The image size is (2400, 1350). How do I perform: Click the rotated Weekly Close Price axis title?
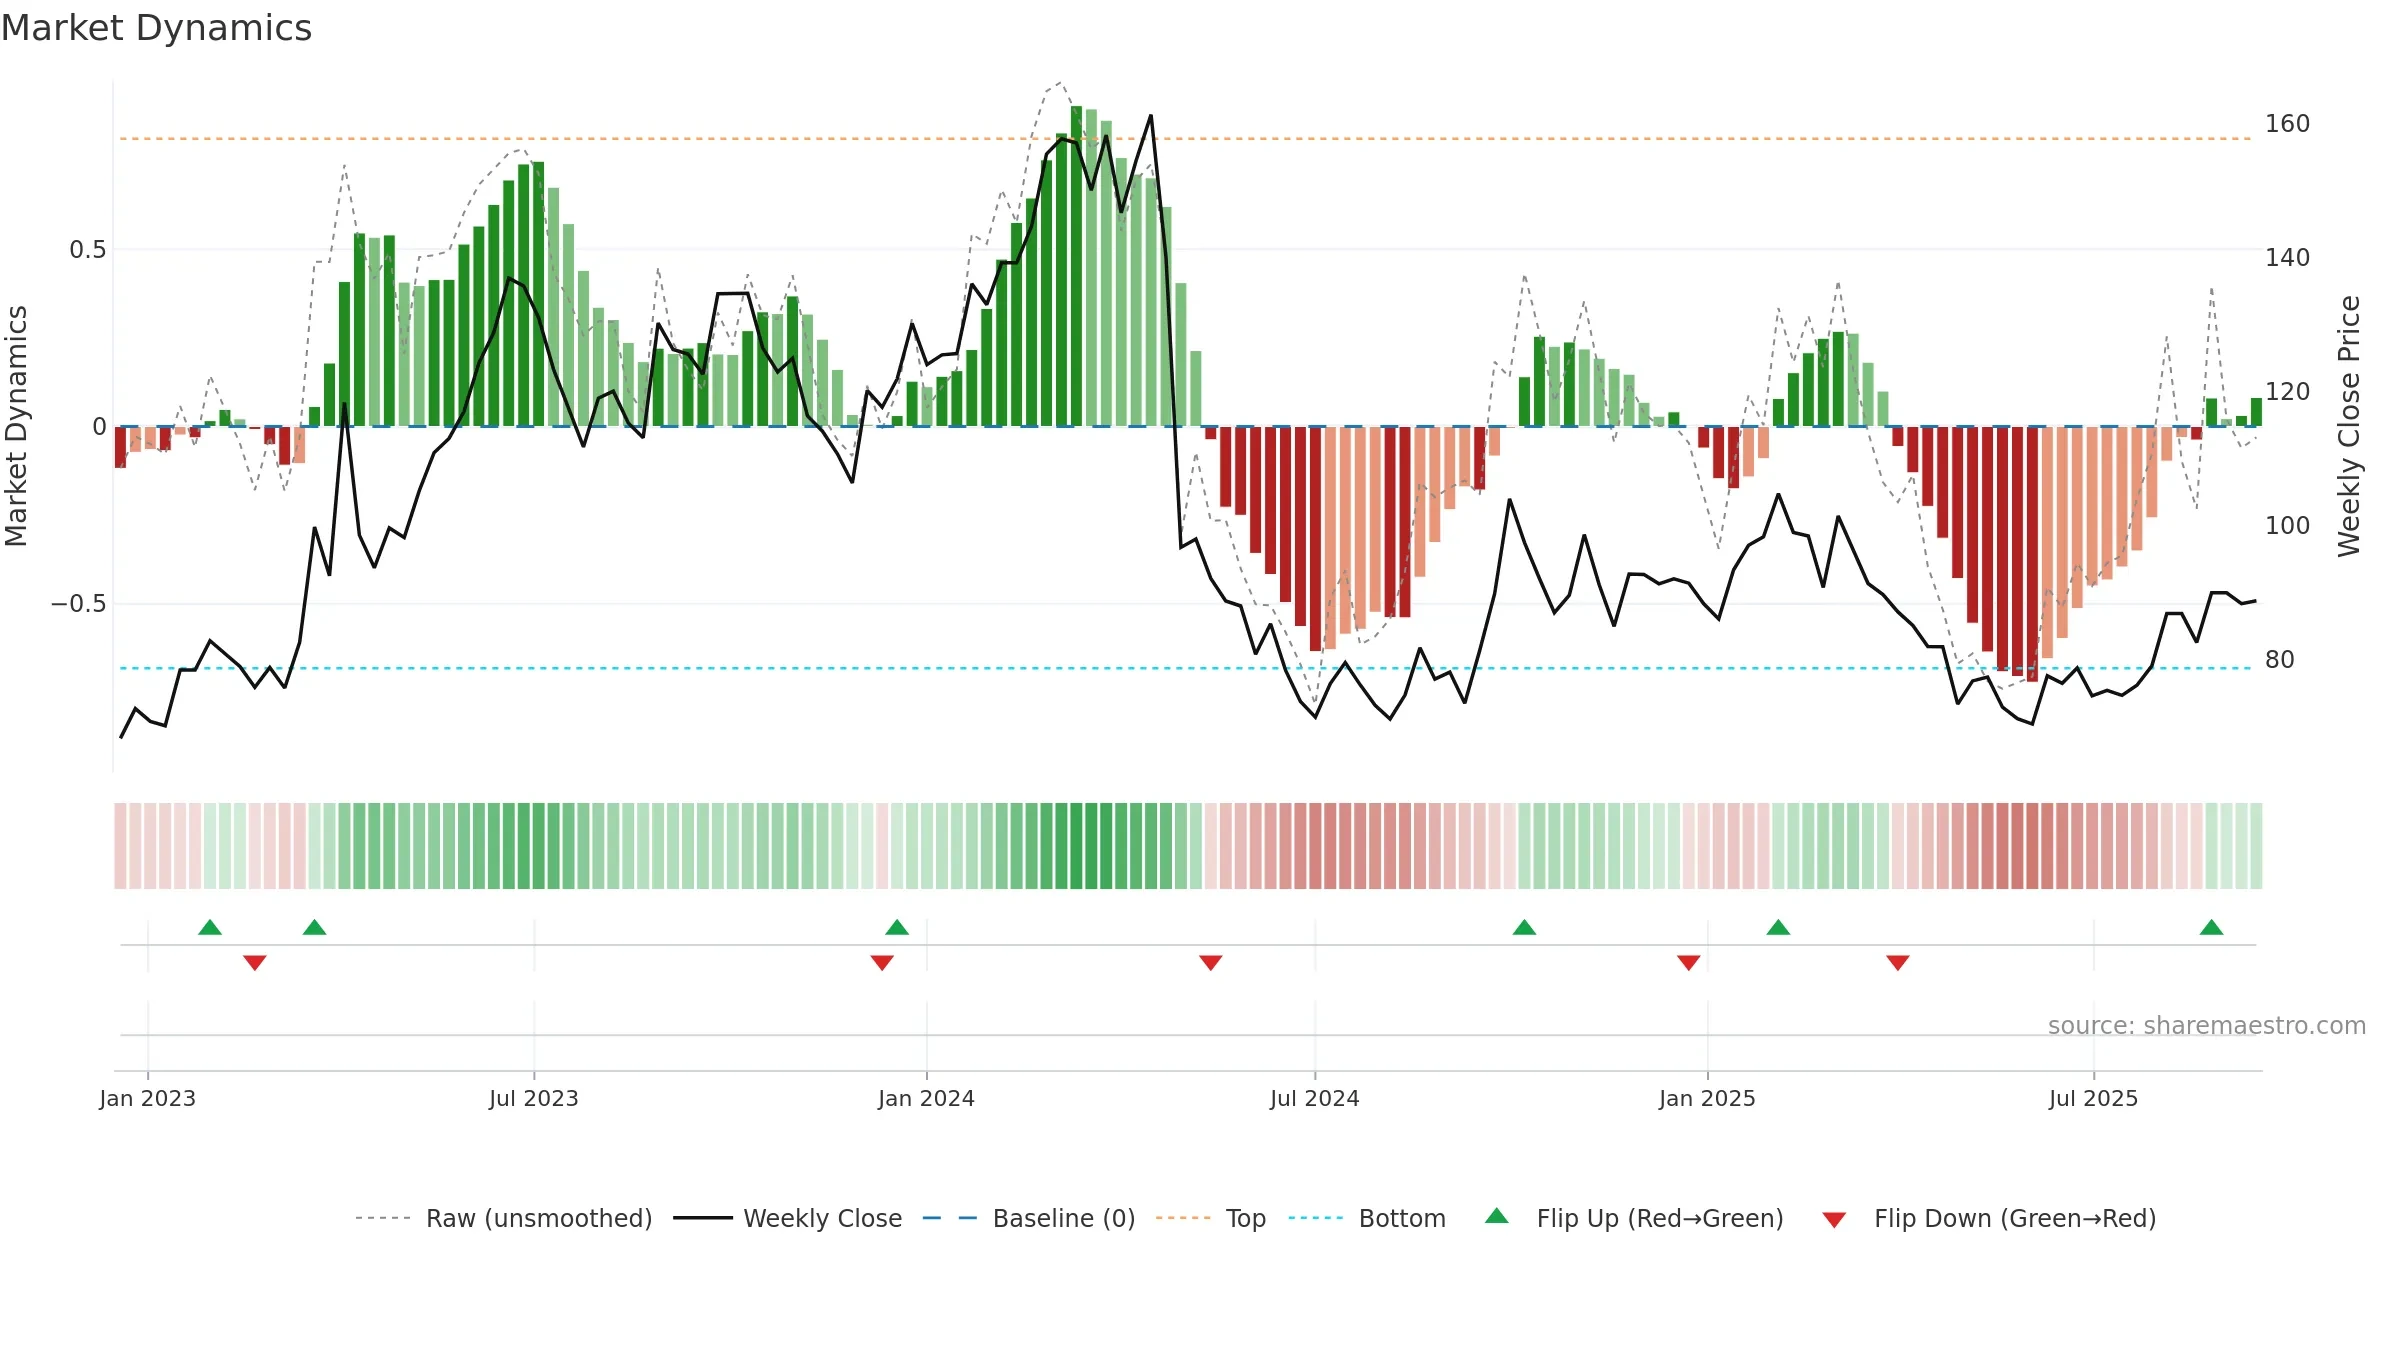pos(2349,426)
